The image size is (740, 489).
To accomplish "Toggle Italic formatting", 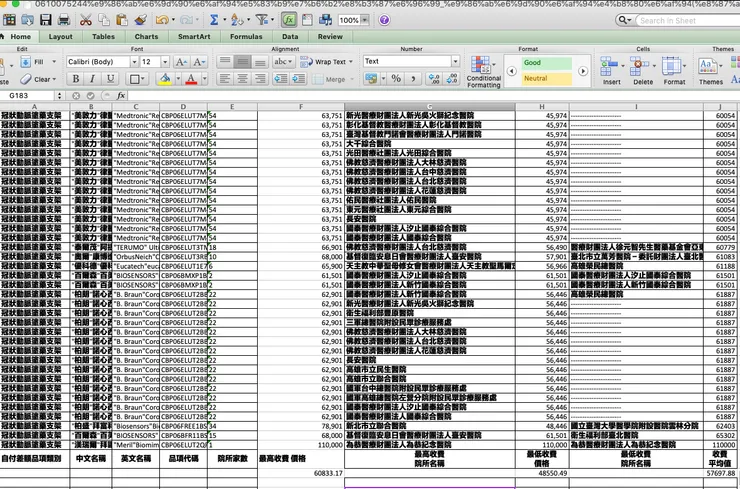I will pyautogui.click(x=92, y=79).
